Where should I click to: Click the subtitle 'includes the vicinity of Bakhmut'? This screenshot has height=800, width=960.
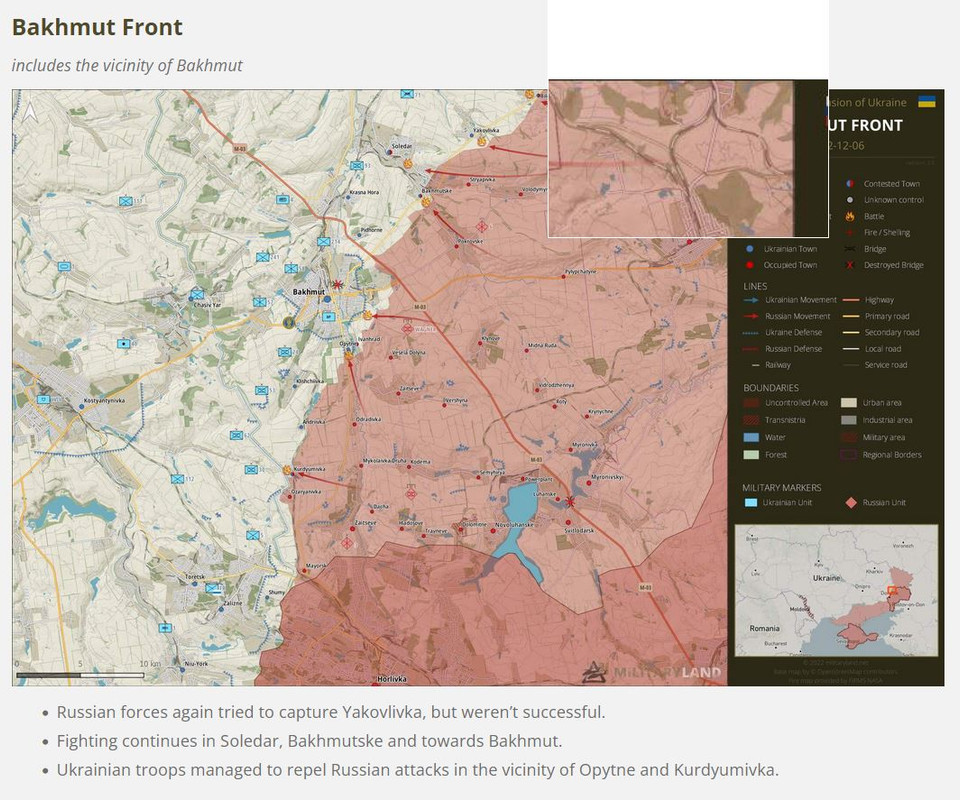[x=127, y=65]
